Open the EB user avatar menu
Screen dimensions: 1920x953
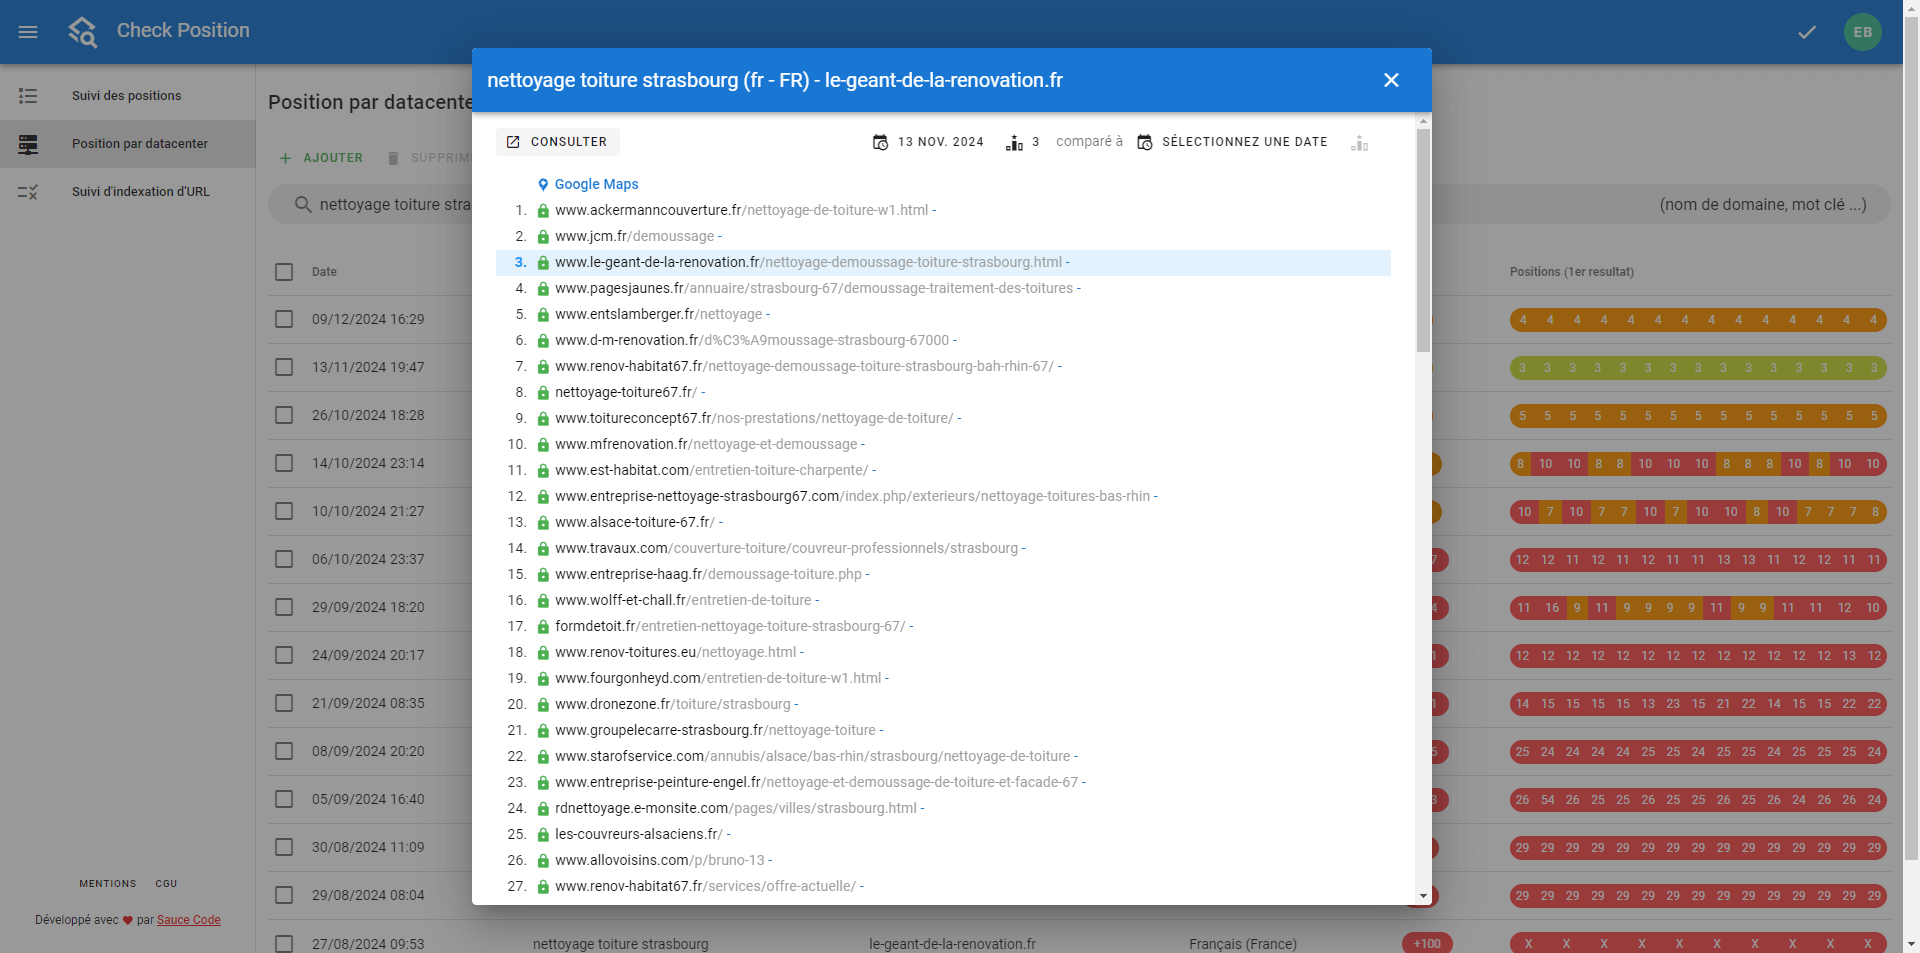coord(1863,32)
